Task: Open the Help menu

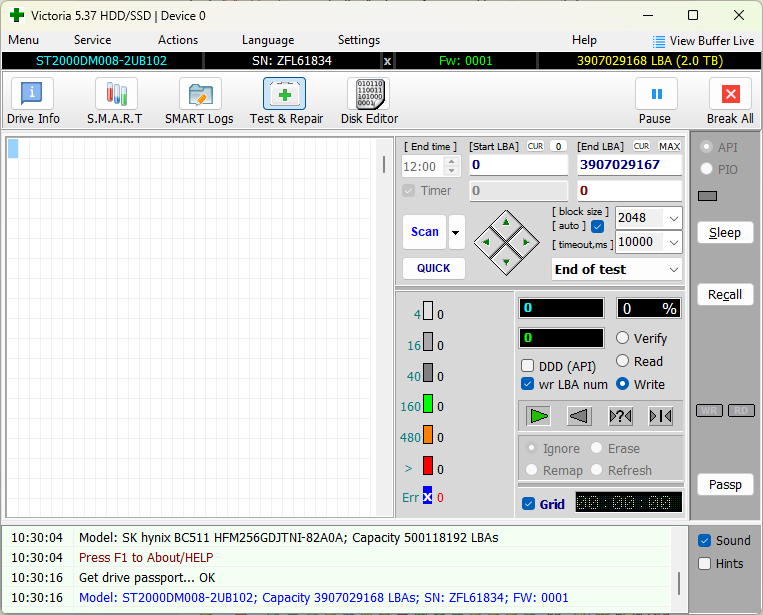Action: tap(584, 40)
